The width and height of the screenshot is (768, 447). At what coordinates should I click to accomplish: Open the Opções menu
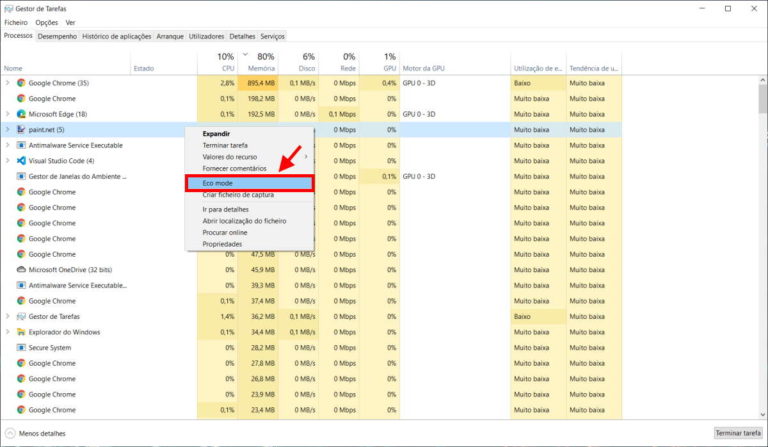46,22
